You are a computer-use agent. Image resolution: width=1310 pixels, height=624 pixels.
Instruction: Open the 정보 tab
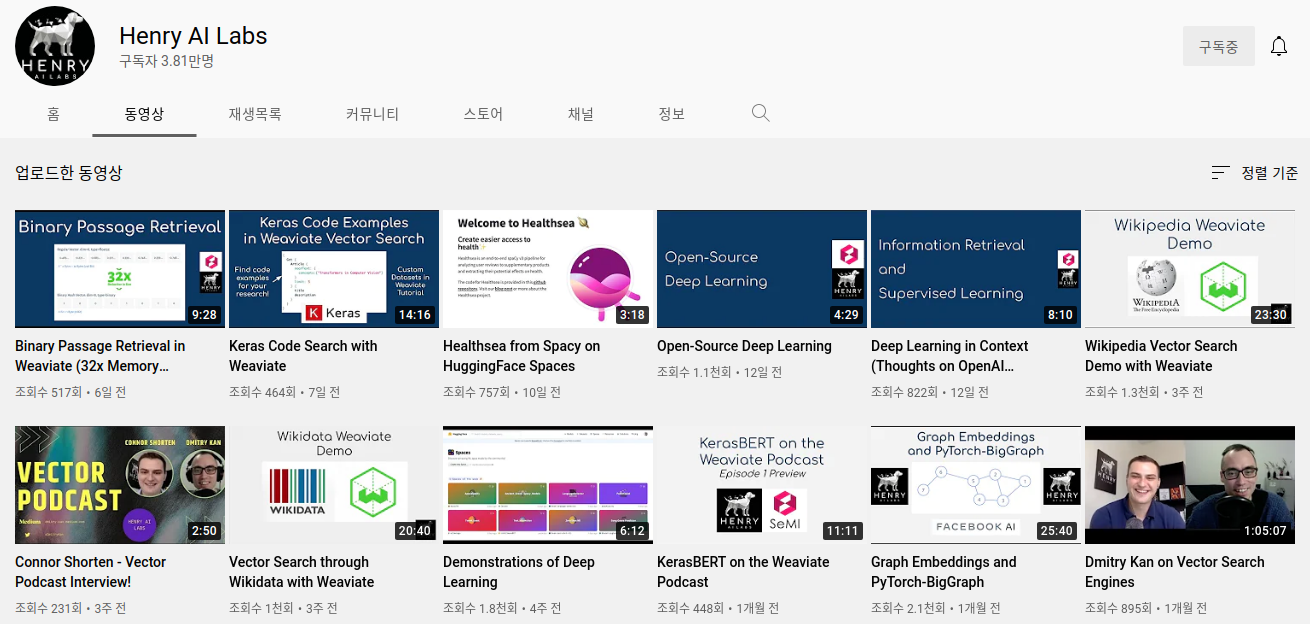pos(672,114)
